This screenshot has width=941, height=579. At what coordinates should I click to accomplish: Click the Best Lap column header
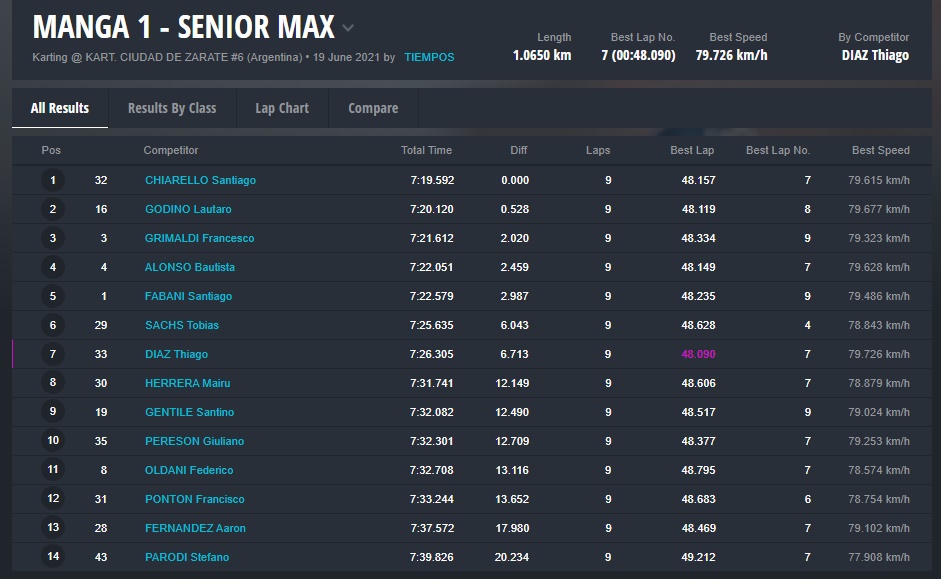[692, 150]
